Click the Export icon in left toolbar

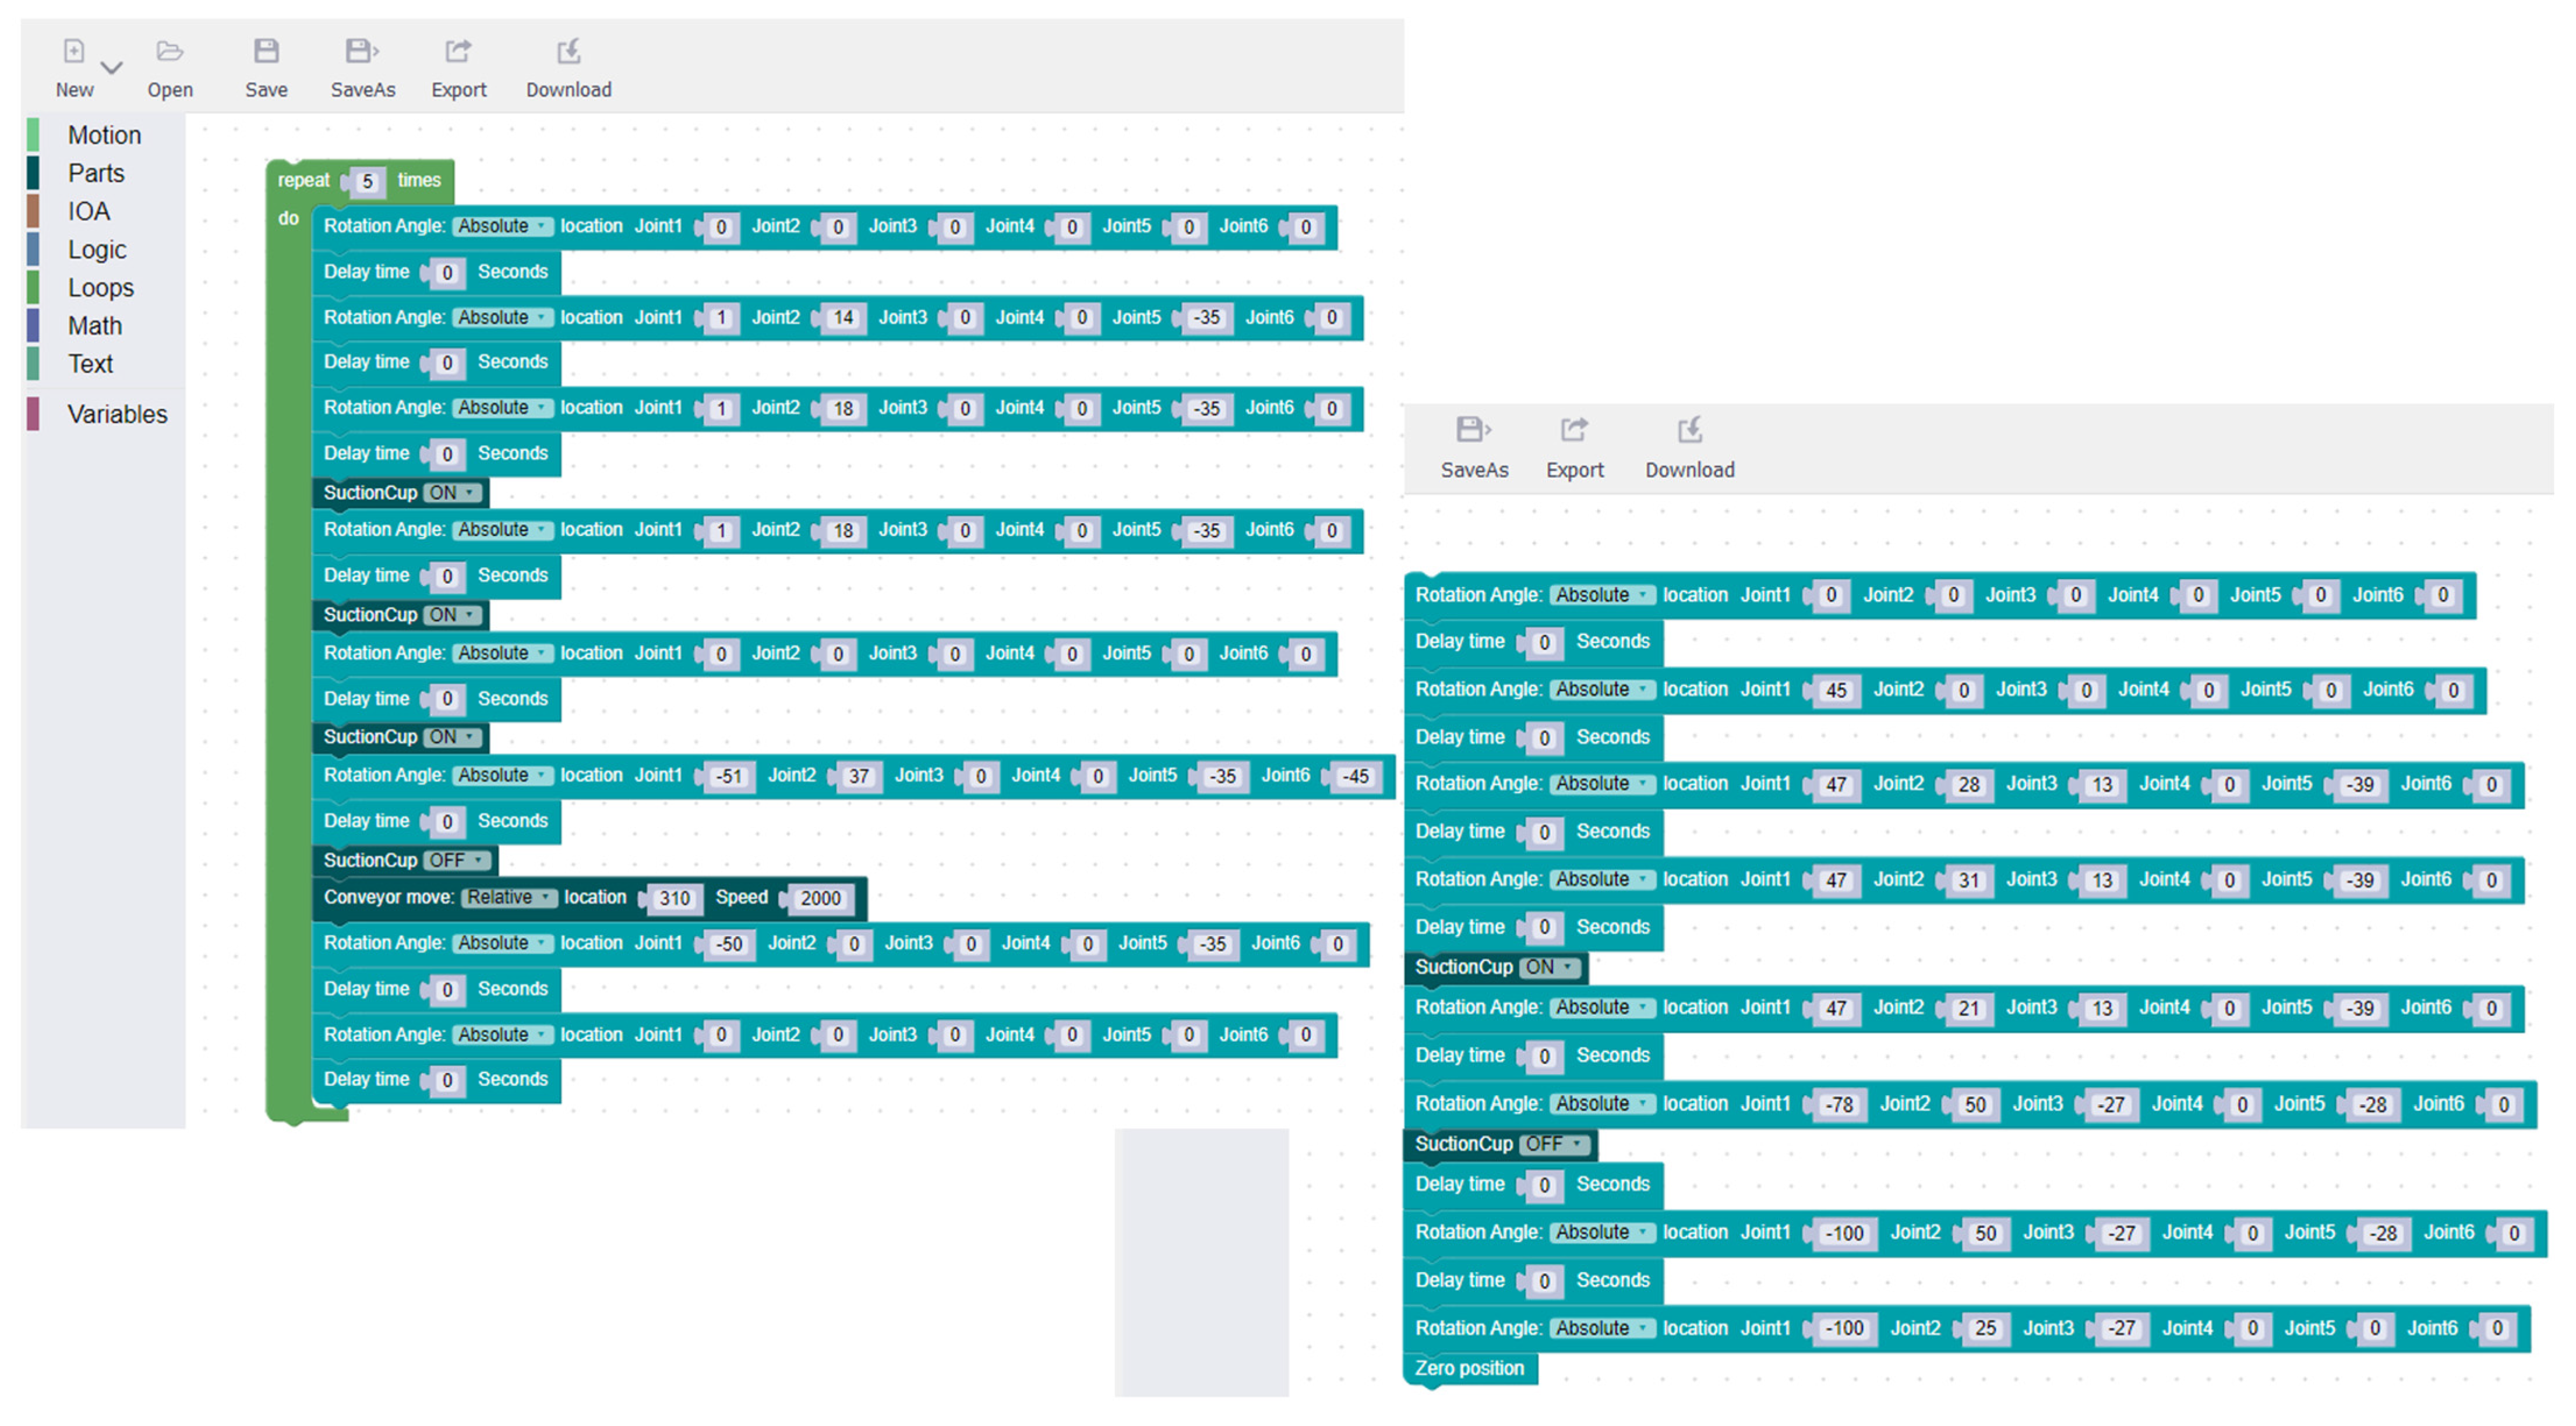click(458, 51)
